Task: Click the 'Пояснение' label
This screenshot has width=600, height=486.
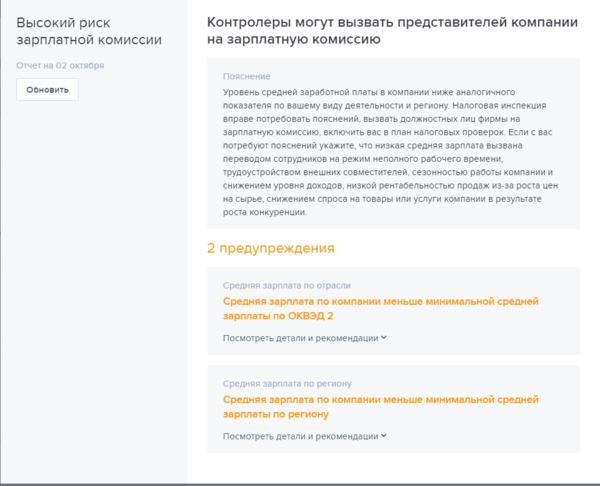Action: click(246, 76)
